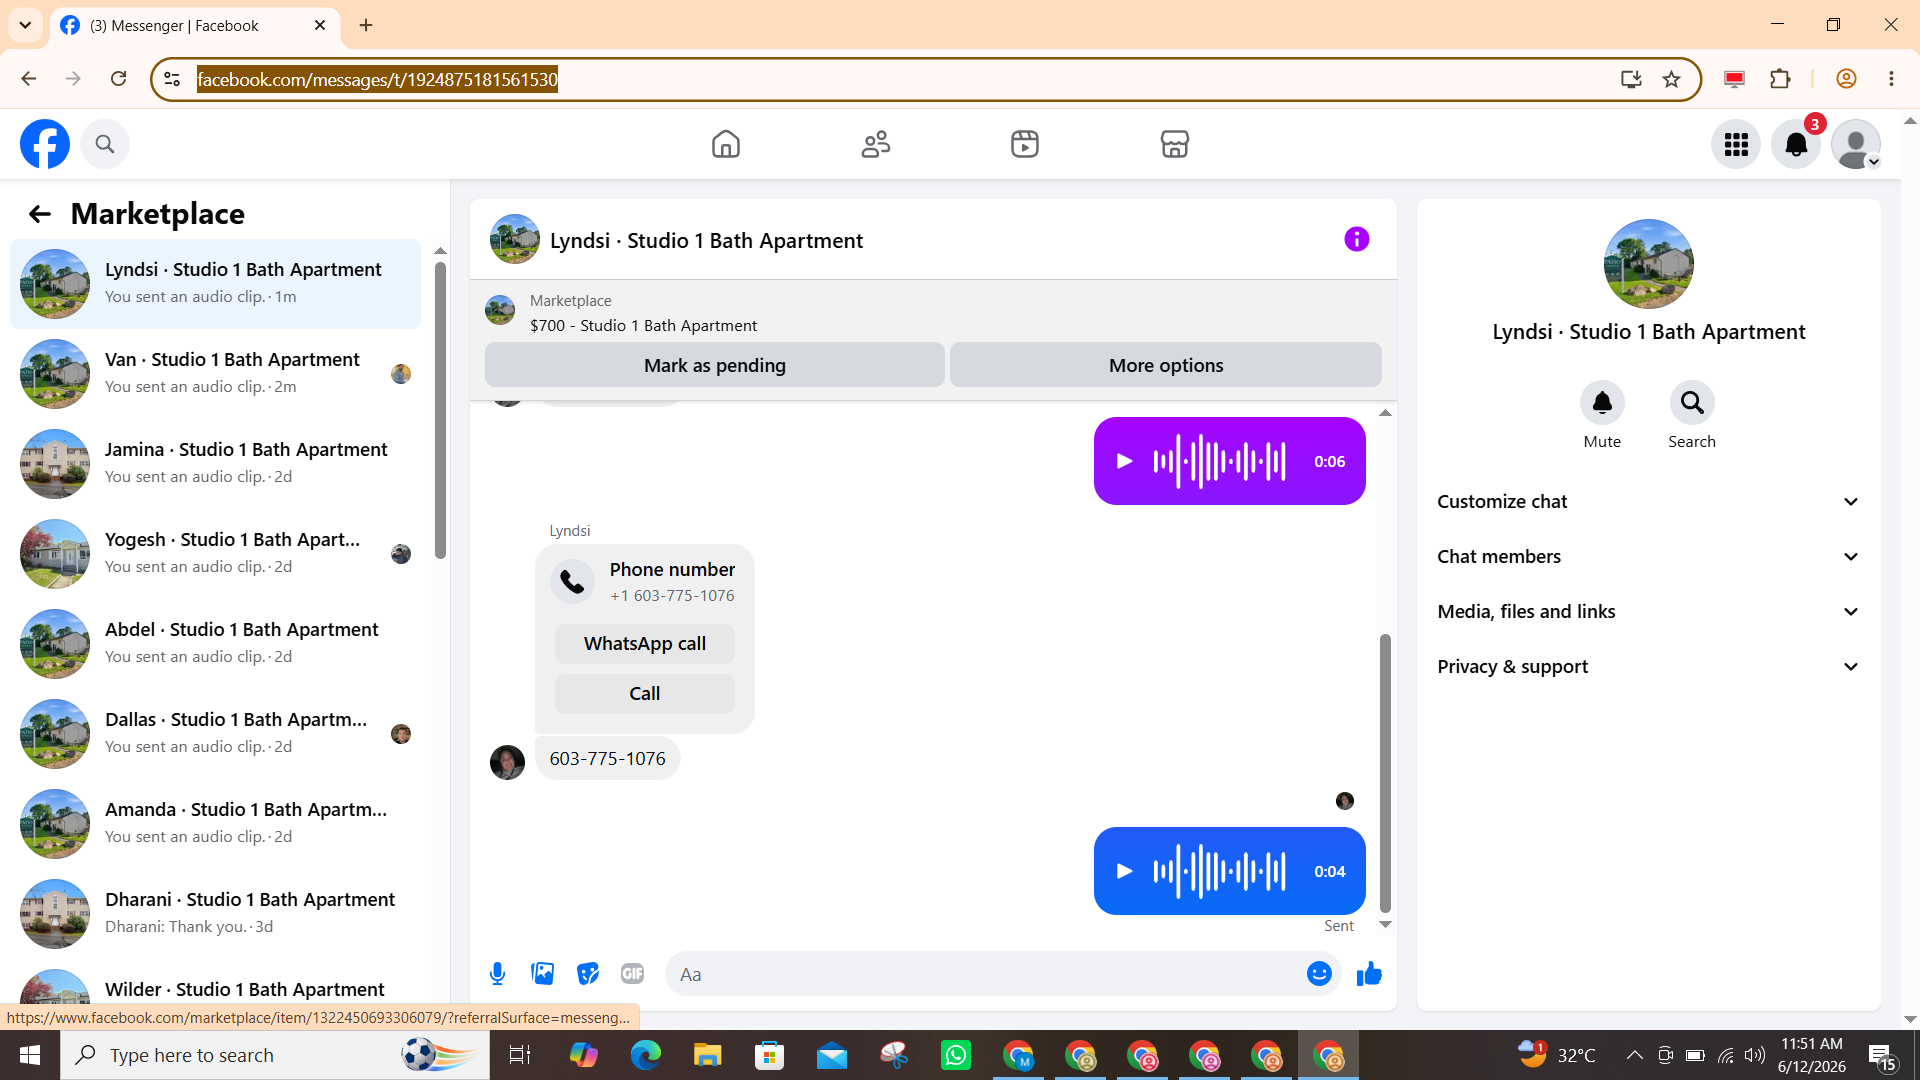
Task: Click the Call button in phone card
Action: (x=645, y=694)
